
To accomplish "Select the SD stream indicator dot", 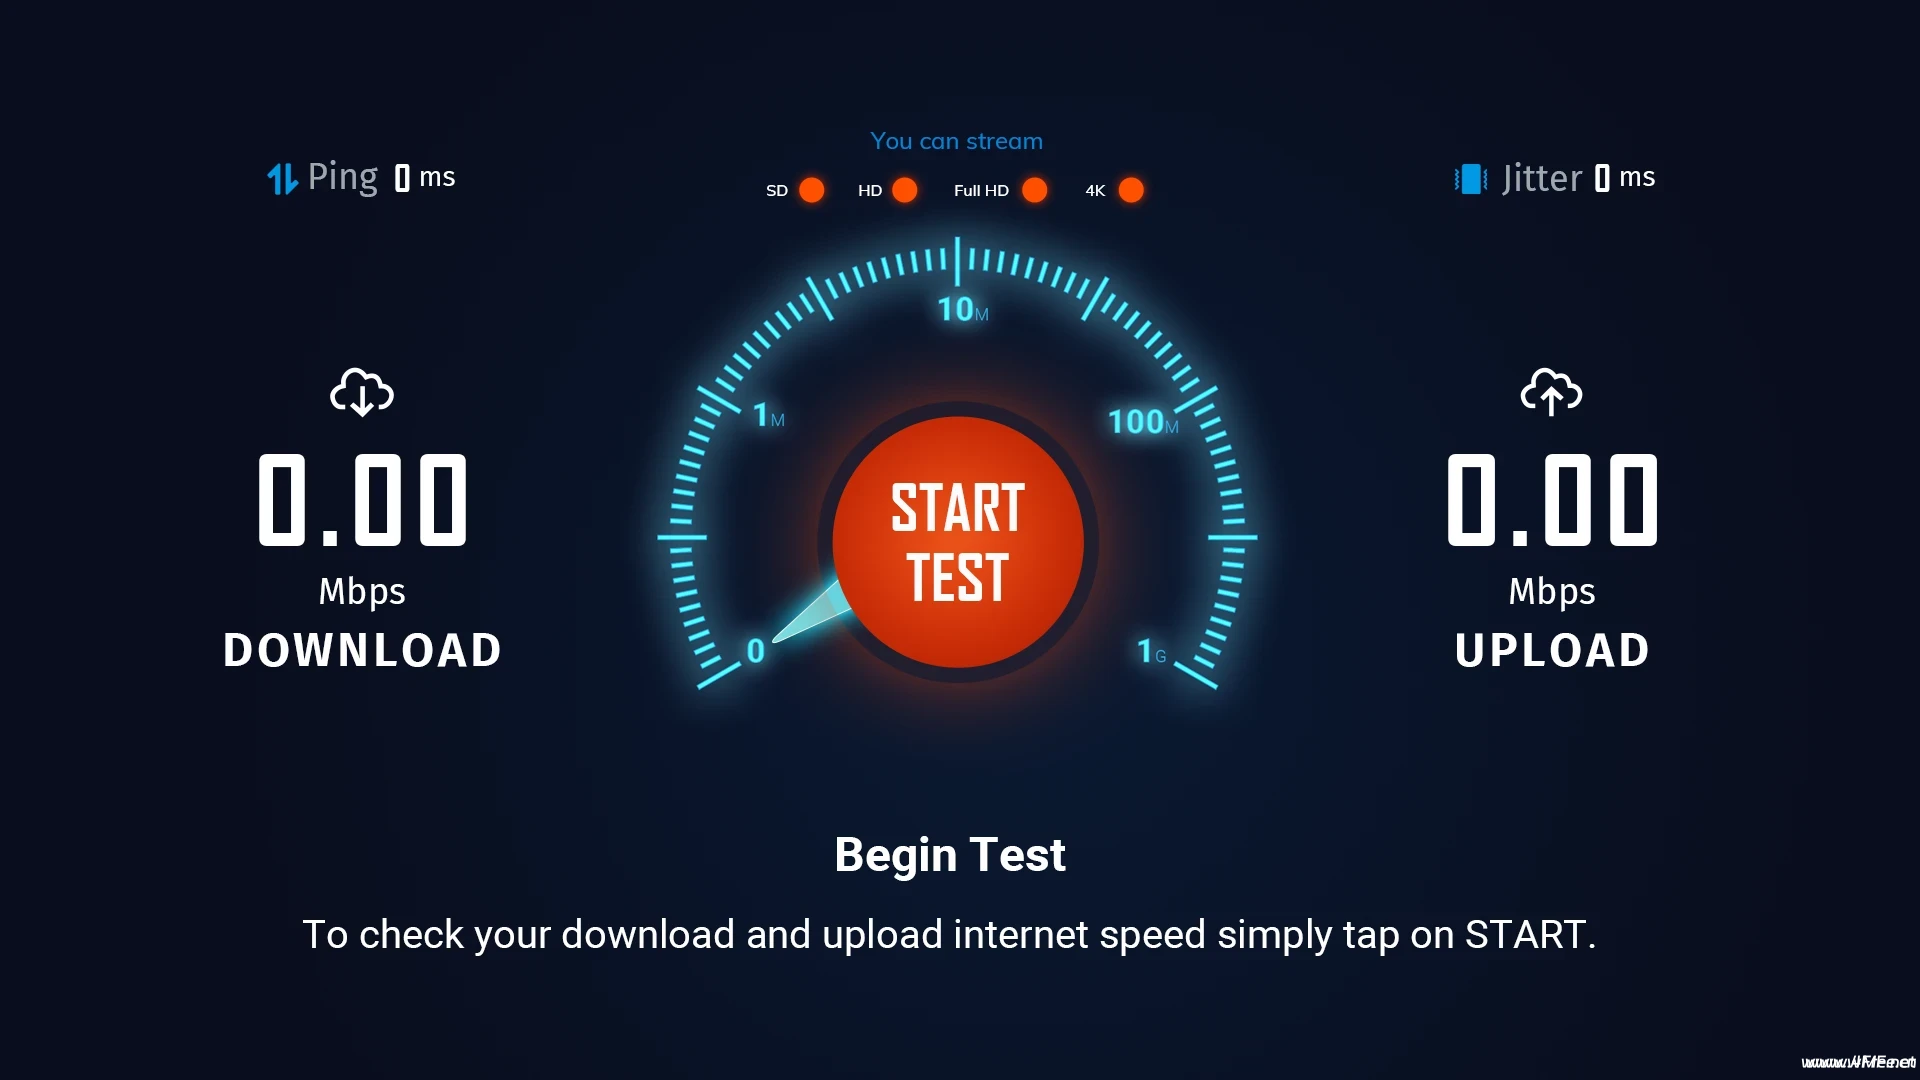I will coord(812,190).
